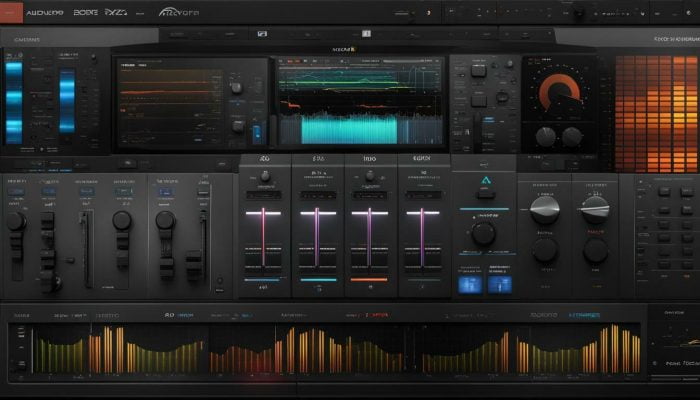This screenshot has height=400, width=700.
Task: Open the first menu label beside the red square
Action: click(45, 13)
